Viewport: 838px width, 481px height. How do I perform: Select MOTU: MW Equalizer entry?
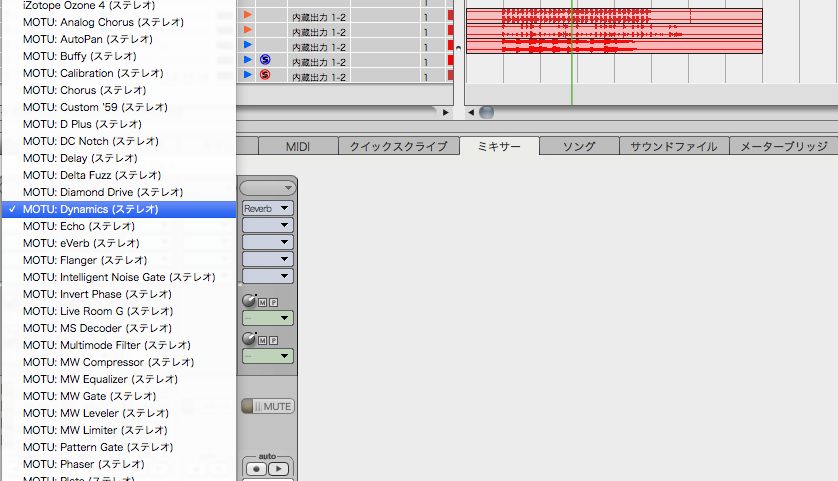119,379
